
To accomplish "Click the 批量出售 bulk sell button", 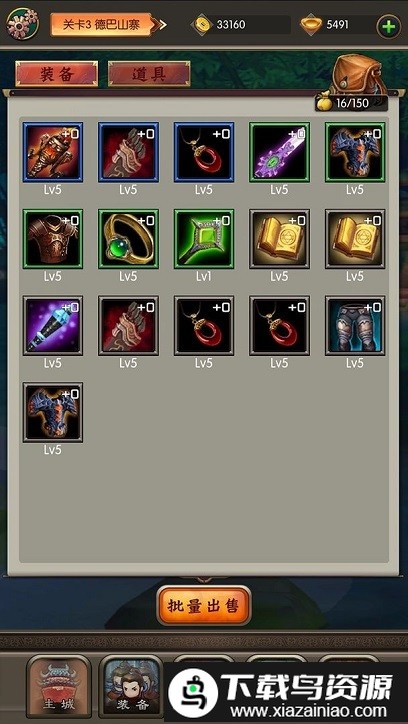I will click(204, 605).
